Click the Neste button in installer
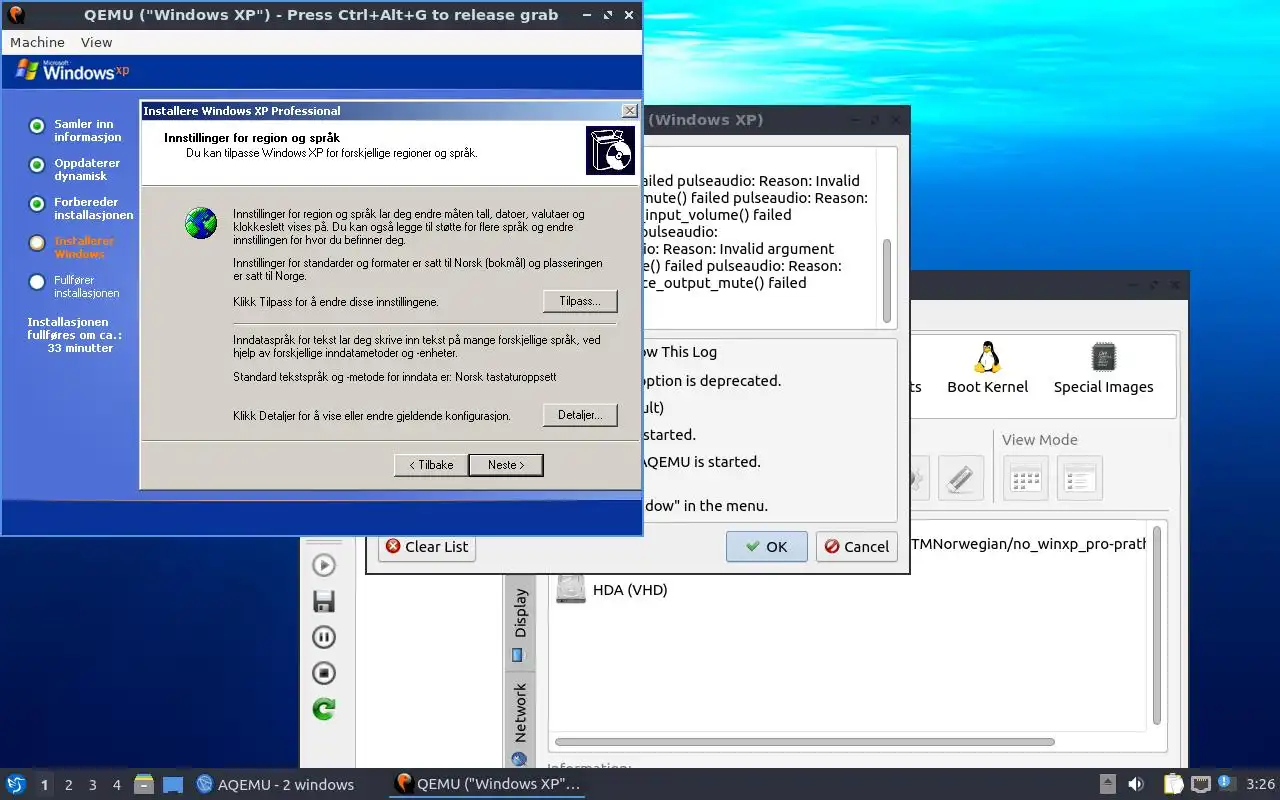Screen dimensions: 1280x800 click(506, 465)
